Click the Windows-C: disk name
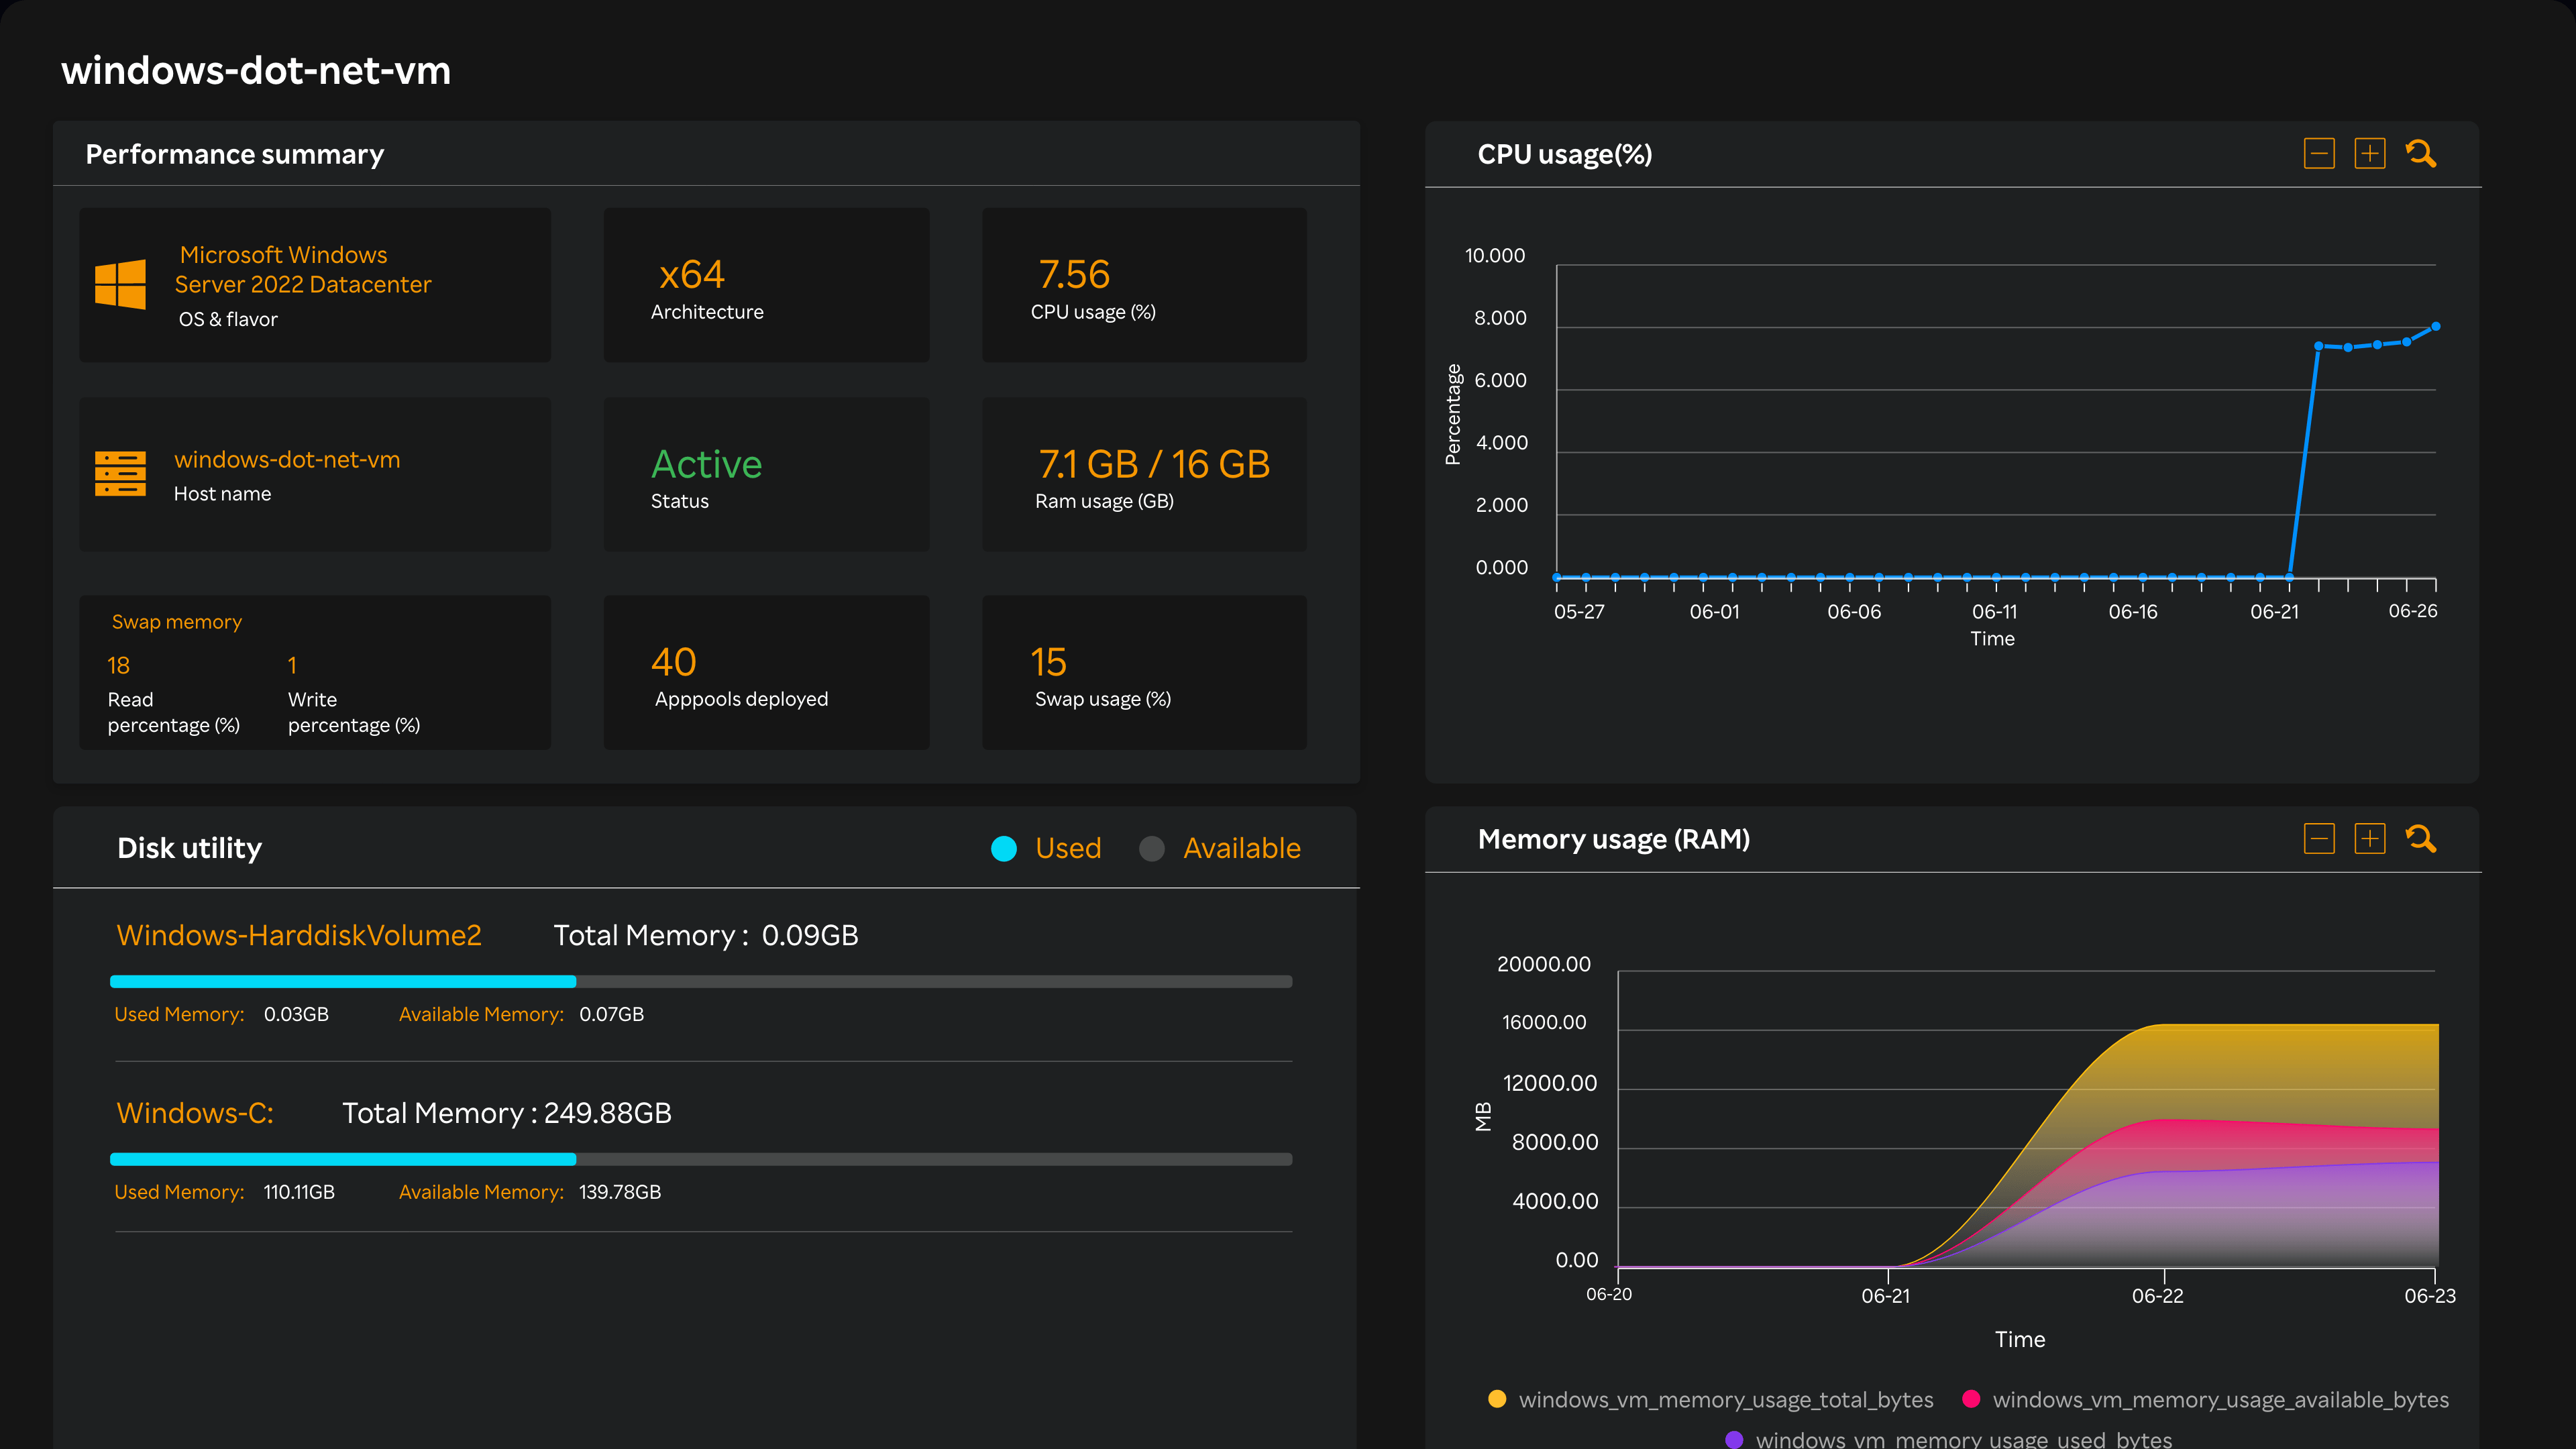The height and width of the screenshot is (1449, 2576). coord(195,1113)
